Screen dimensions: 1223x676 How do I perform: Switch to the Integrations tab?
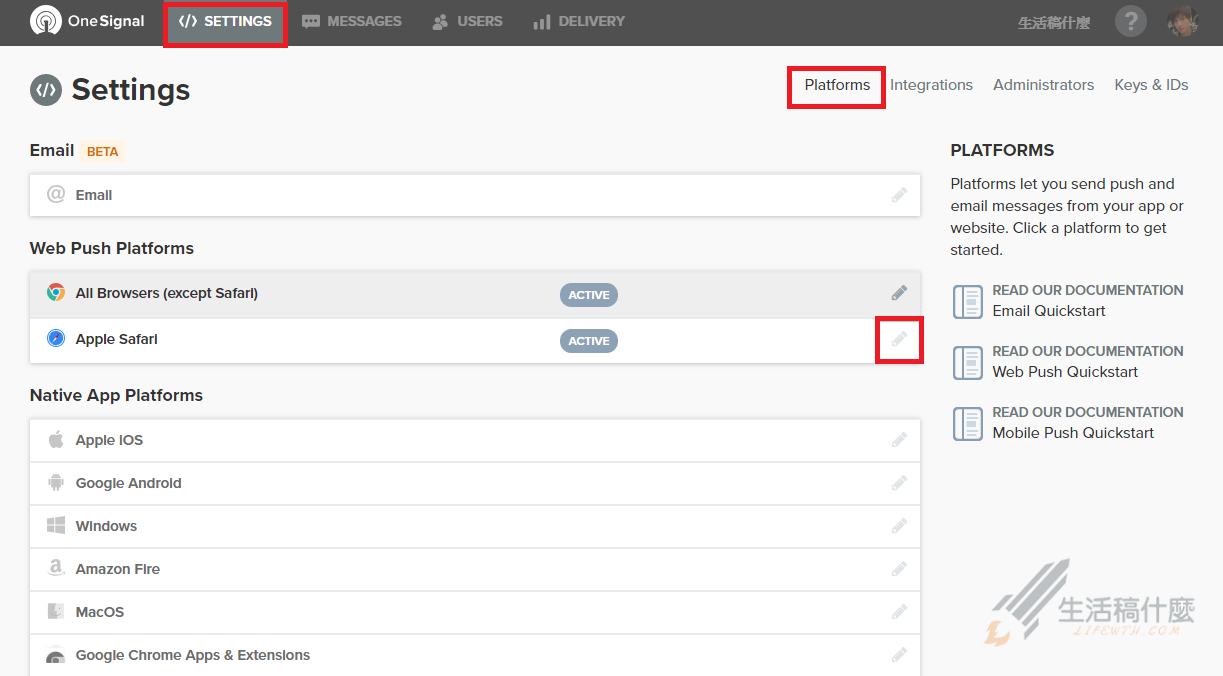pos(931,85)
